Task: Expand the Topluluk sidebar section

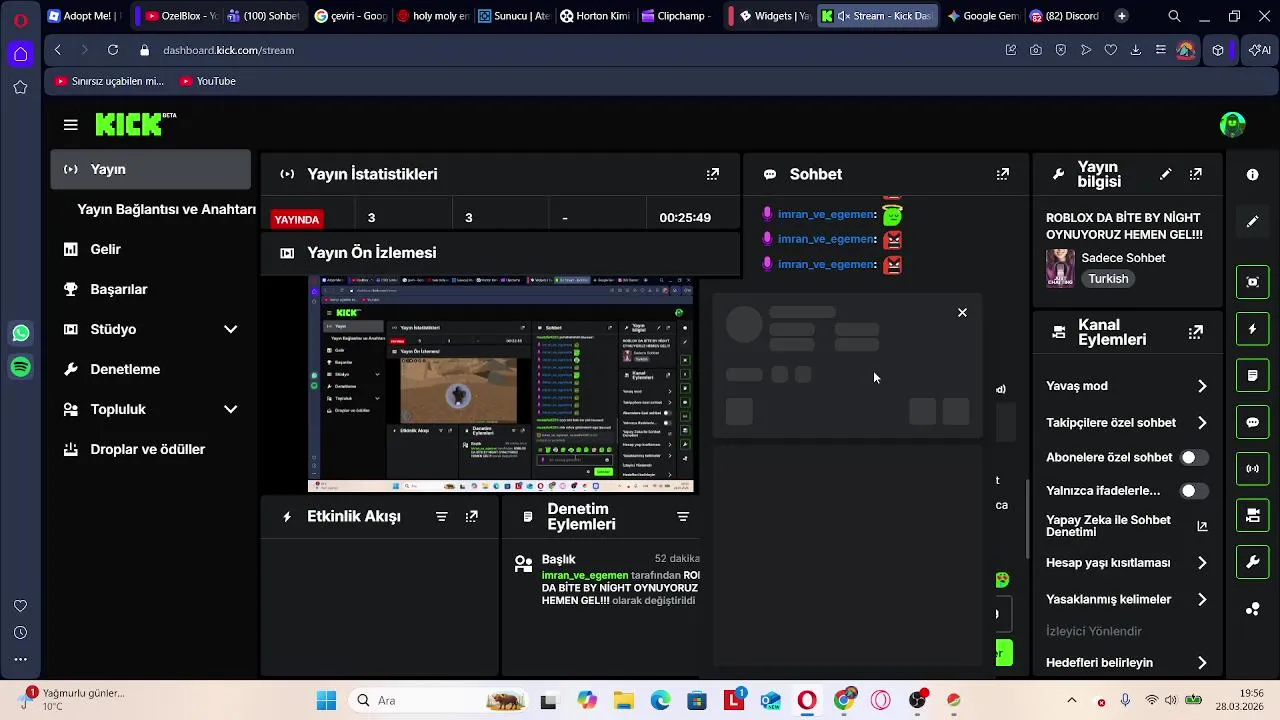Action: [x=230, y=409]
